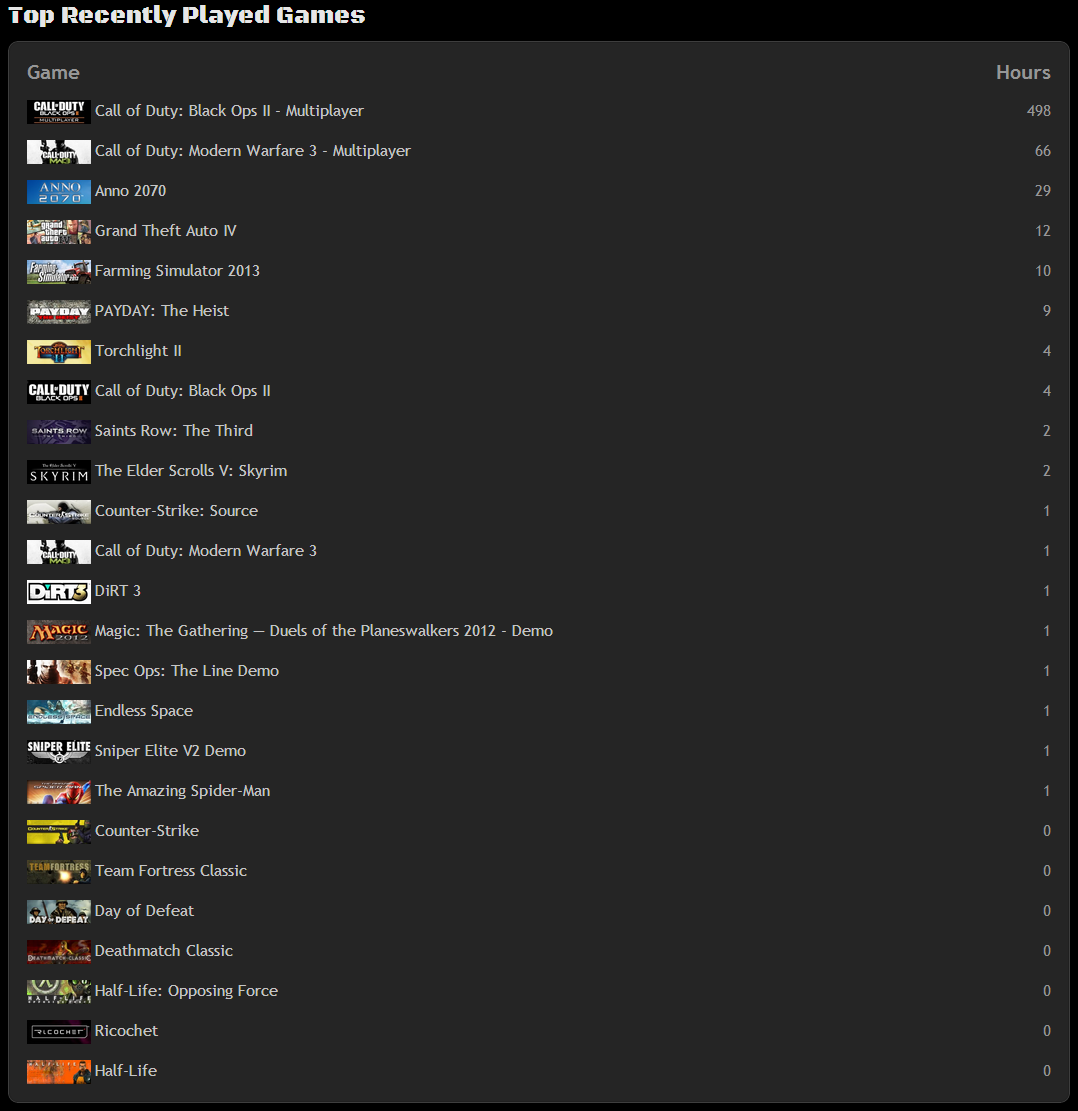Select the Amazing Spider-Man game icon

pyautogui.click(x=59, y=791)
